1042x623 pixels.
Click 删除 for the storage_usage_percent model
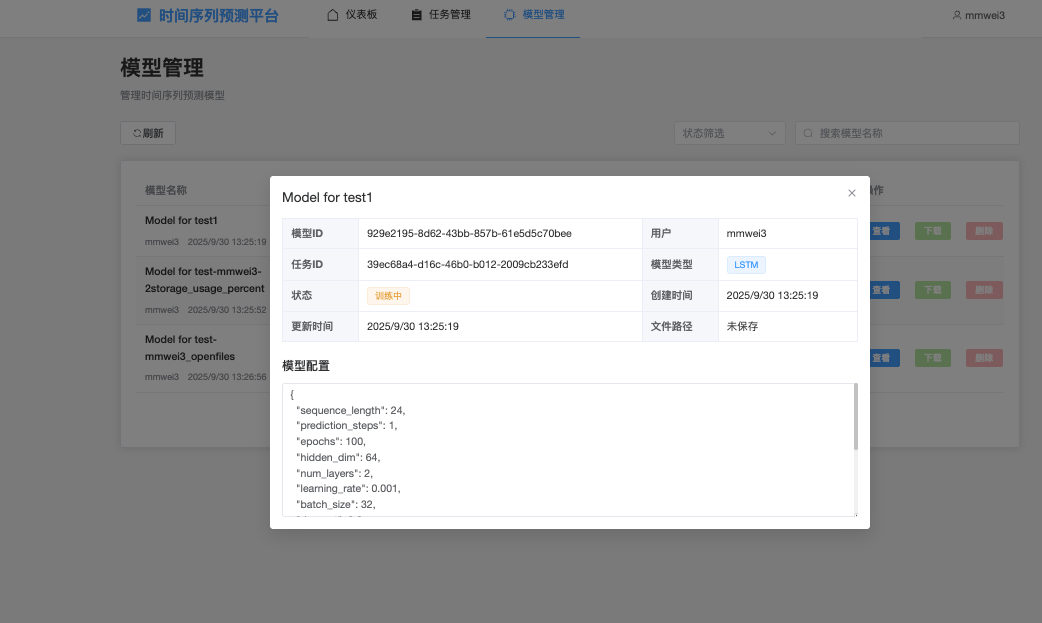pos(984,290)
